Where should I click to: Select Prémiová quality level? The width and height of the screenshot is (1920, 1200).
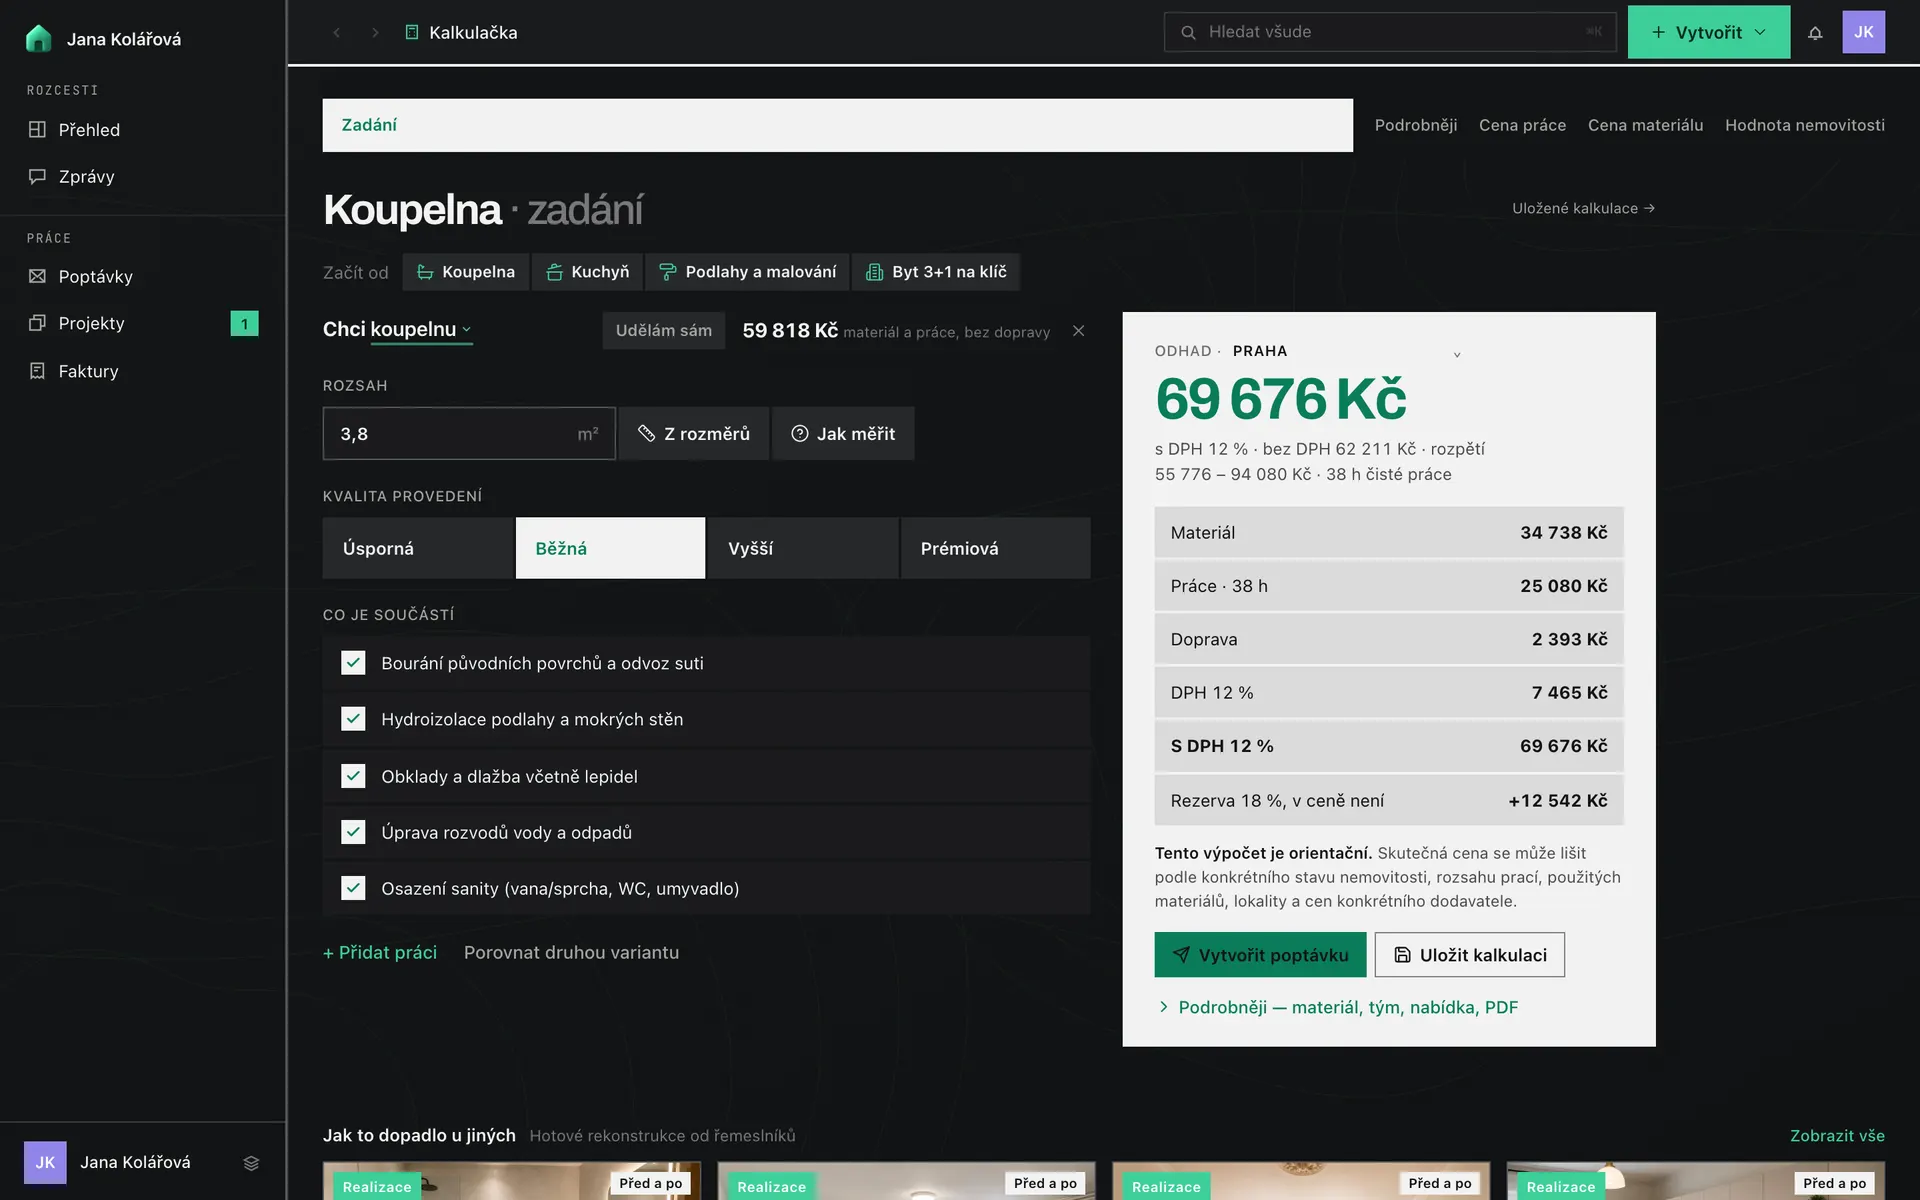995,548
